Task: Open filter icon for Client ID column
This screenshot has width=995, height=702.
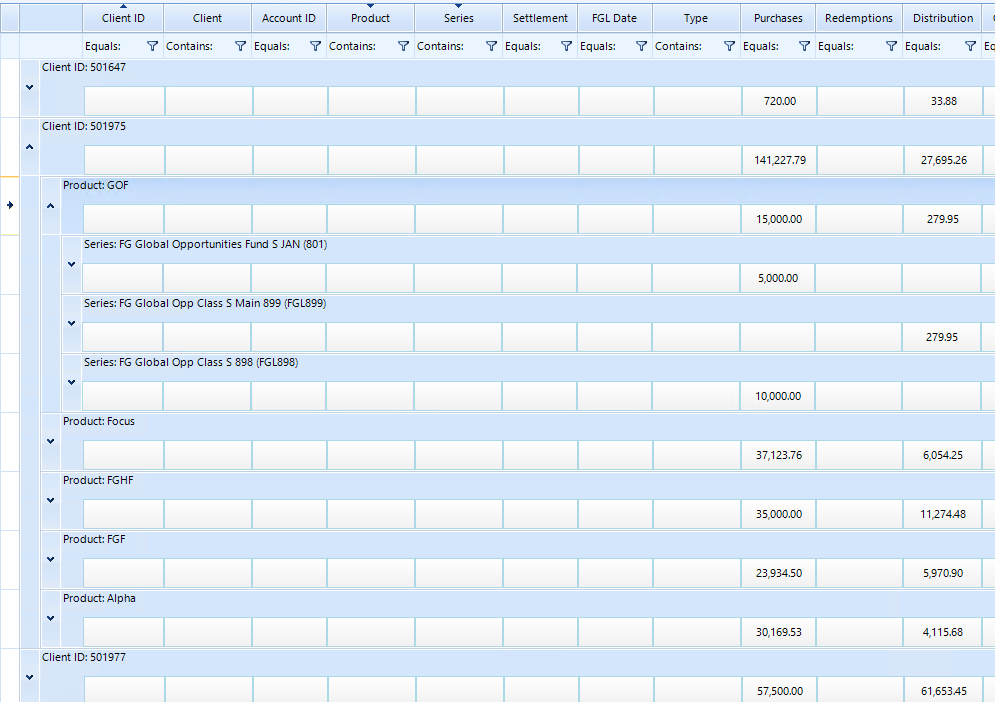Action: click(x=152, y=46)
